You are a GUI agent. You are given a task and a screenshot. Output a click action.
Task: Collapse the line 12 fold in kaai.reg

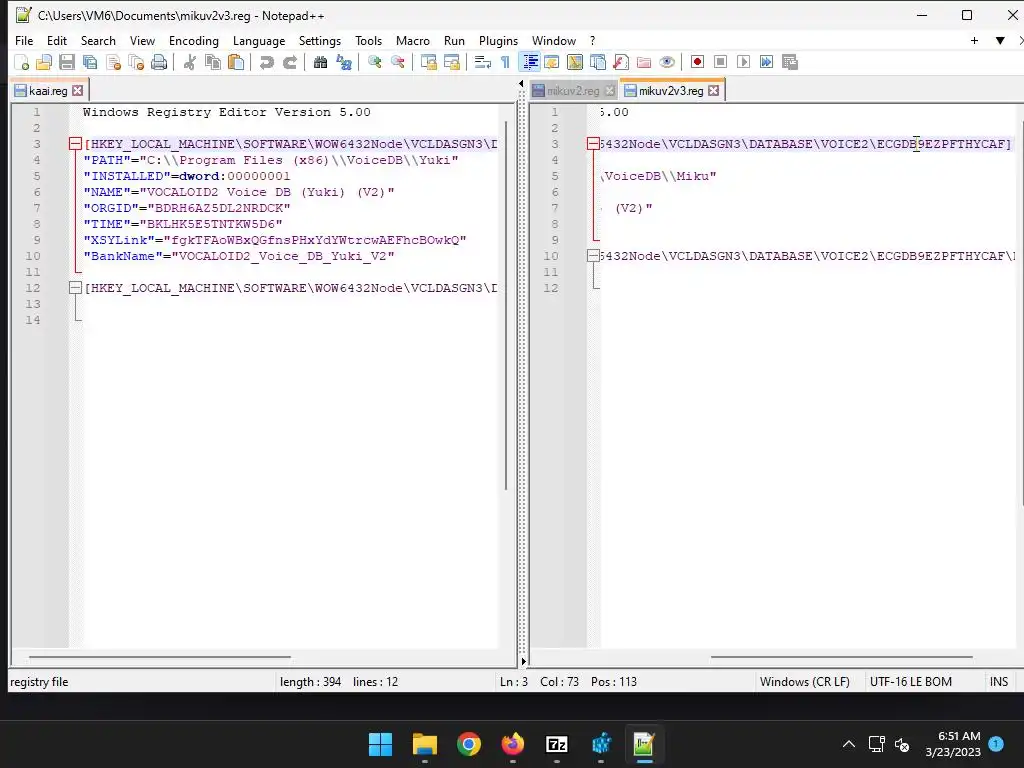pos(75,288)
